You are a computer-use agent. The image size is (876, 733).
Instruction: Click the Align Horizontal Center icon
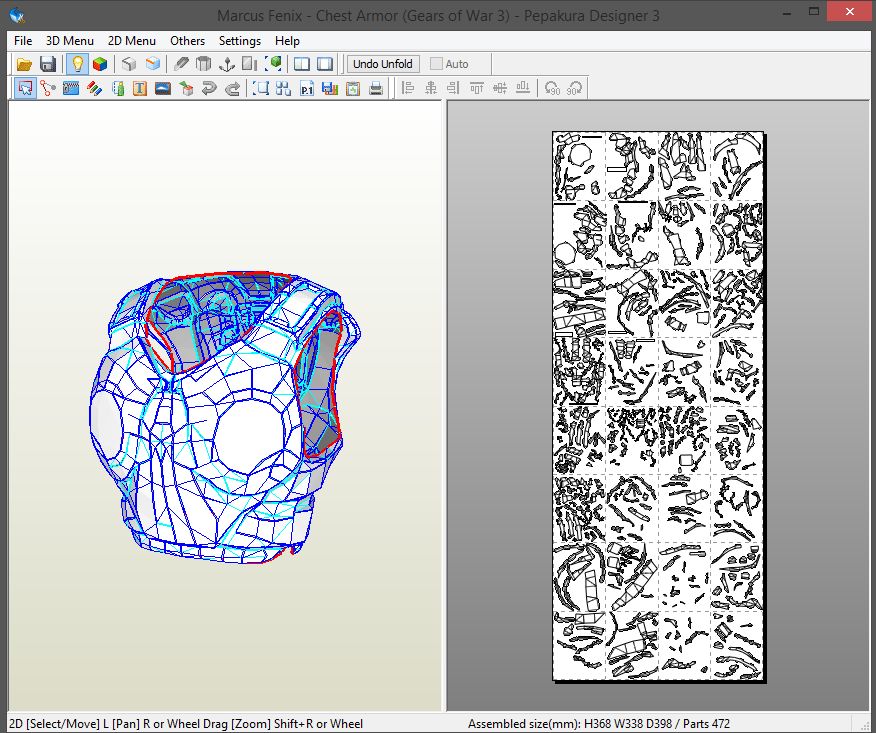point(431,88)
